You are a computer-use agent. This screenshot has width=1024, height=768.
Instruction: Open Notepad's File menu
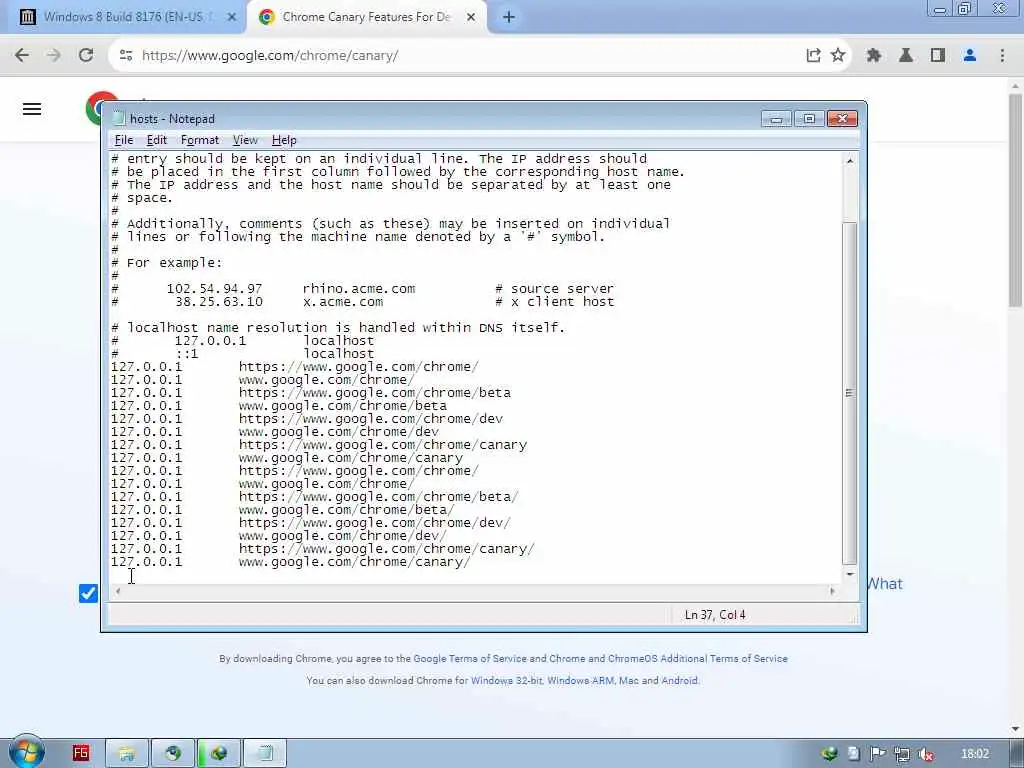(x=123, y=140)
